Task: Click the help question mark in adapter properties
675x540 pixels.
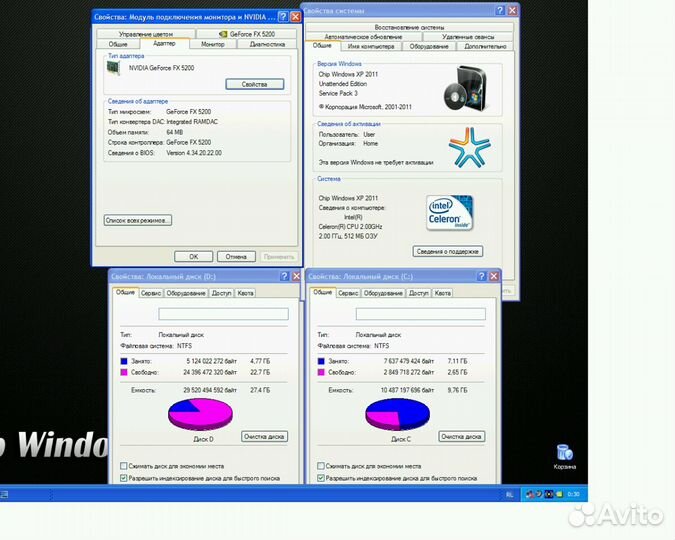Action: [281, 17]
